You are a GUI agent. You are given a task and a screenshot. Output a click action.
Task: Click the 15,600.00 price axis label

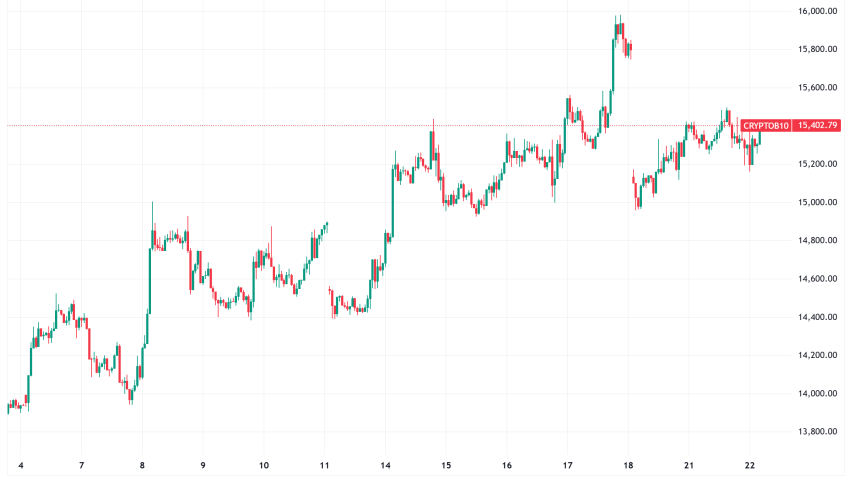[x=817, y=88]
